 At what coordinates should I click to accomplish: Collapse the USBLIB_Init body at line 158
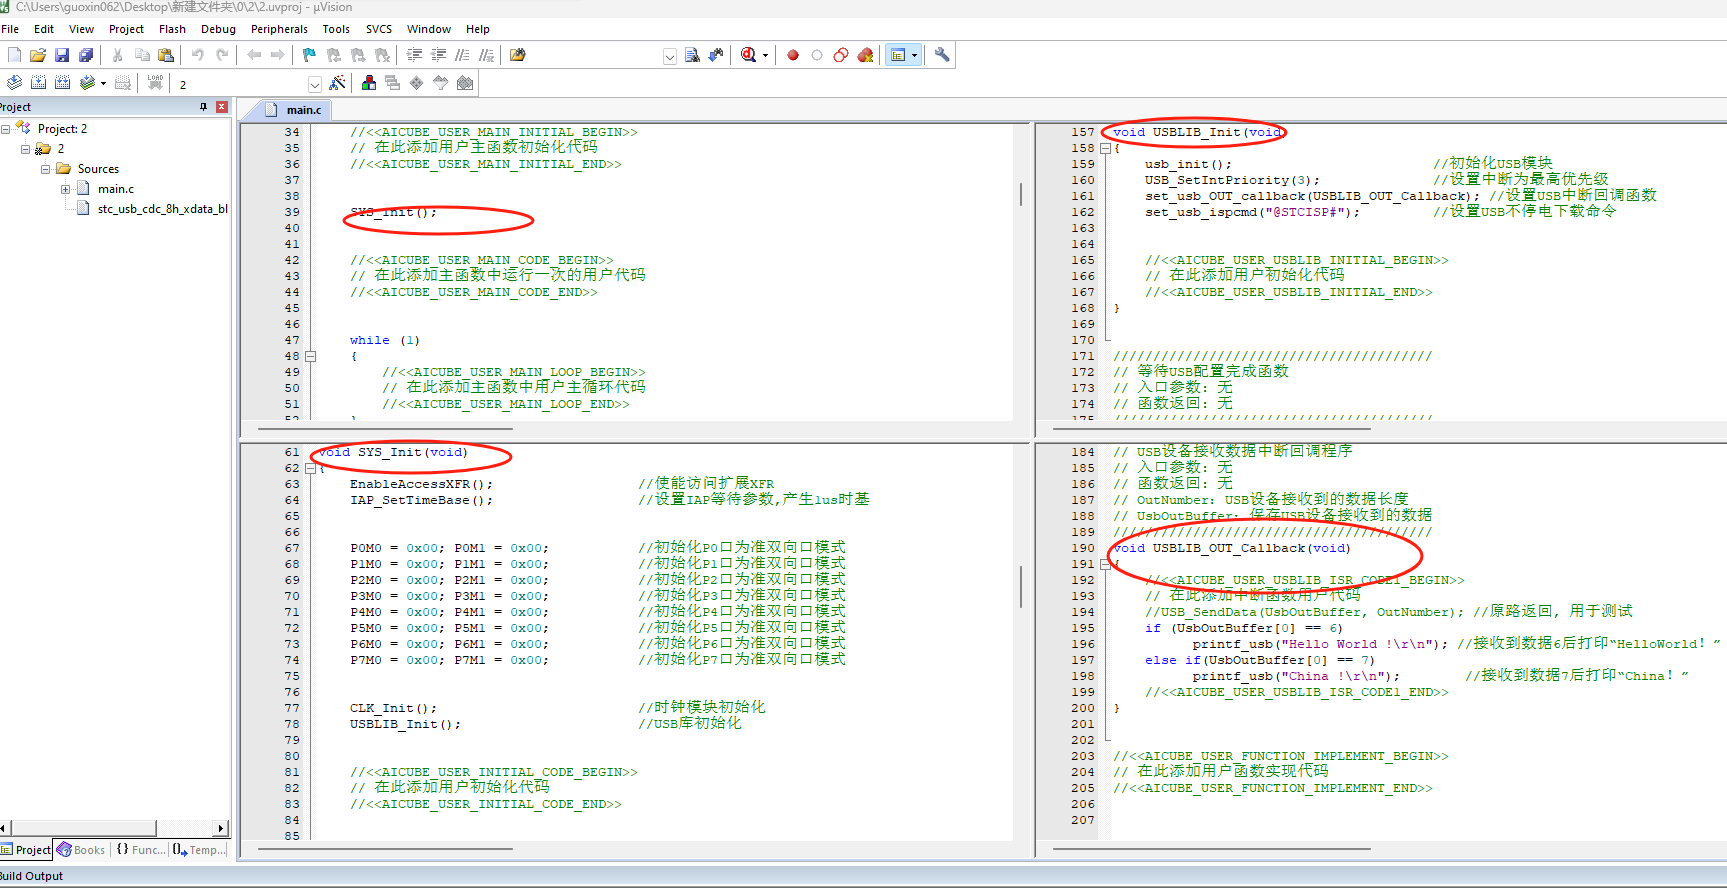coord(1106,148)
